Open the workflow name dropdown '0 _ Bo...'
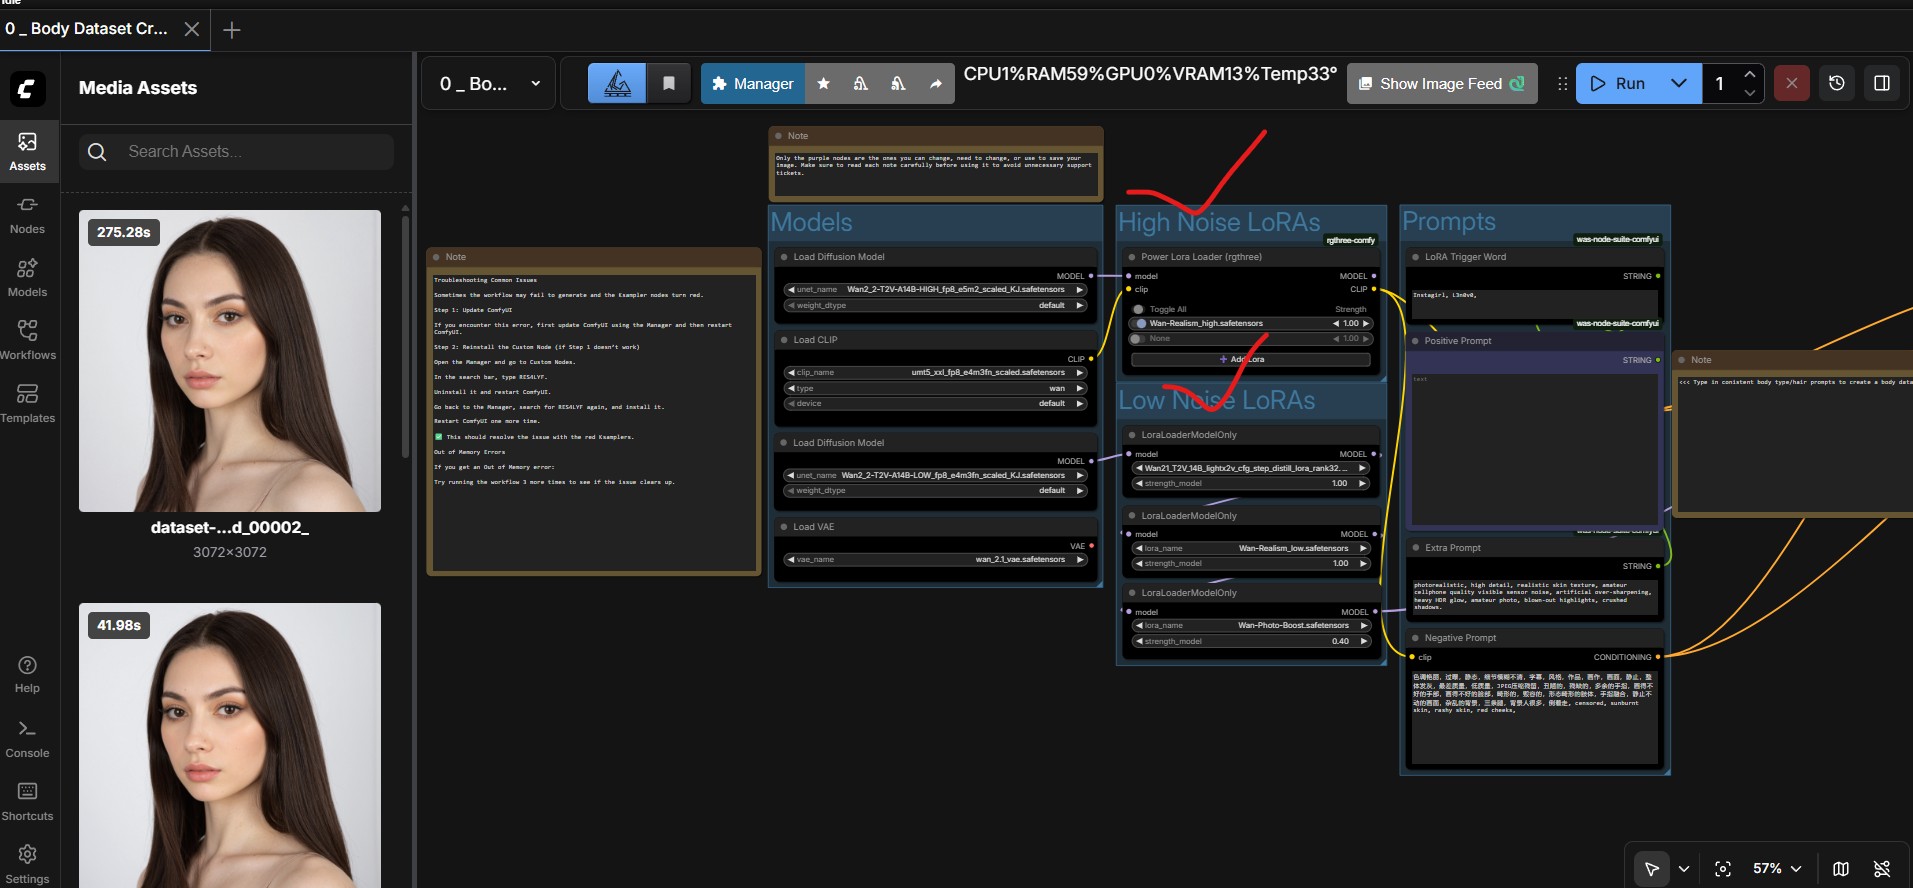1913x888 pixels. tap(490, 84)
